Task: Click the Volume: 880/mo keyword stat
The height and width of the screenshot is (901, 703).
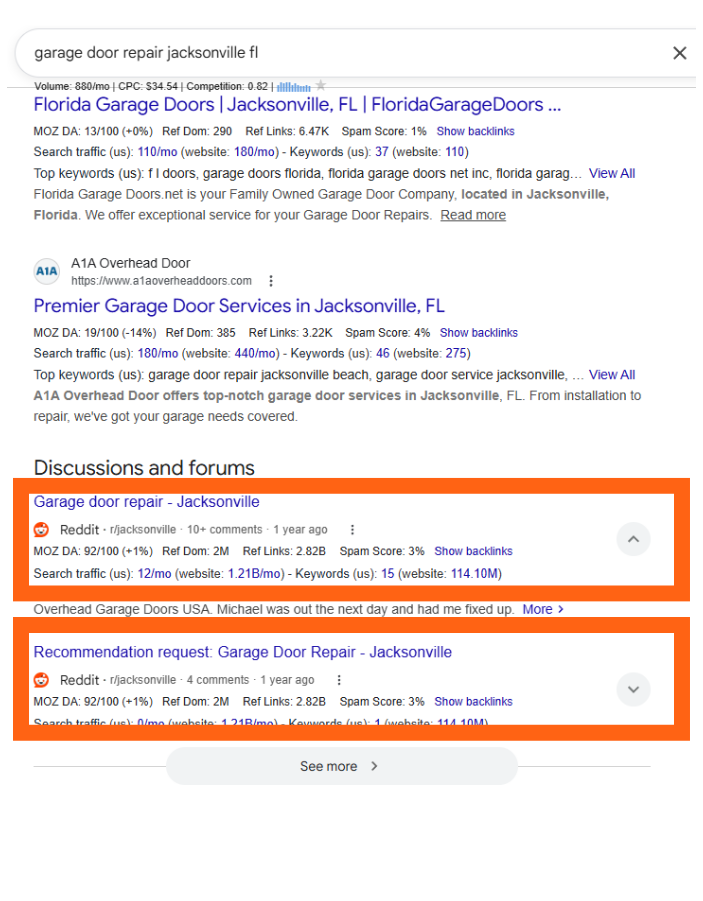Action: coord(72,86)
